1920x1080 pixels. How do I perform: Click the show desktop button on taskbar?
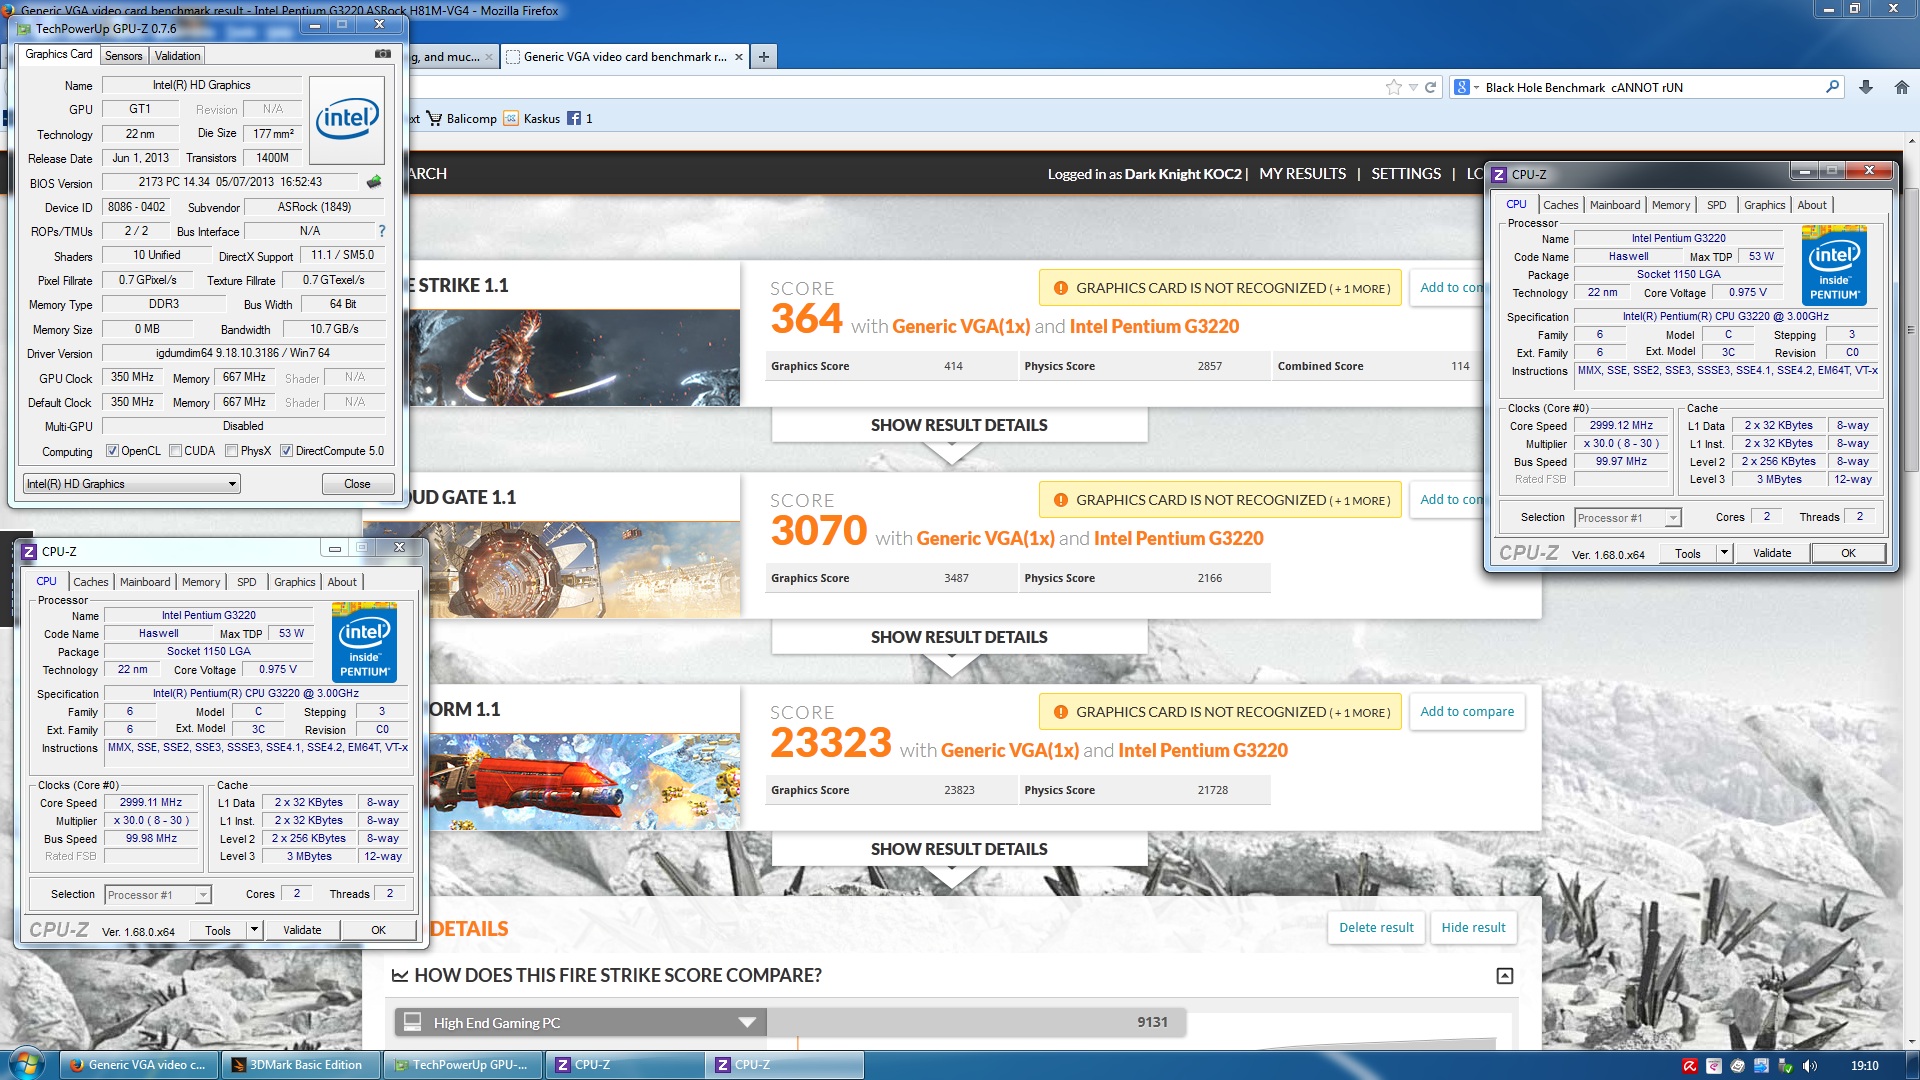pyautogui.click(x=1912, y=1065)
